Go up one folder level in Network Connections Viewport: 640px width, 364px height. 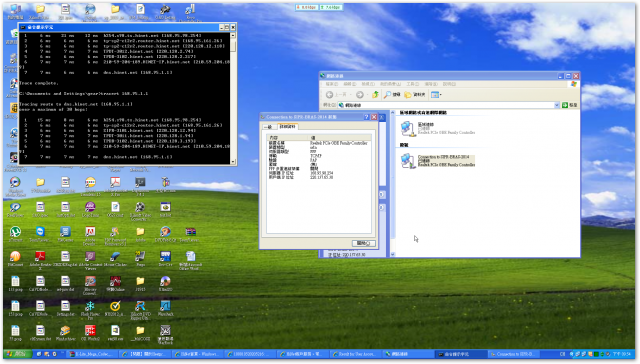(375, 95)
